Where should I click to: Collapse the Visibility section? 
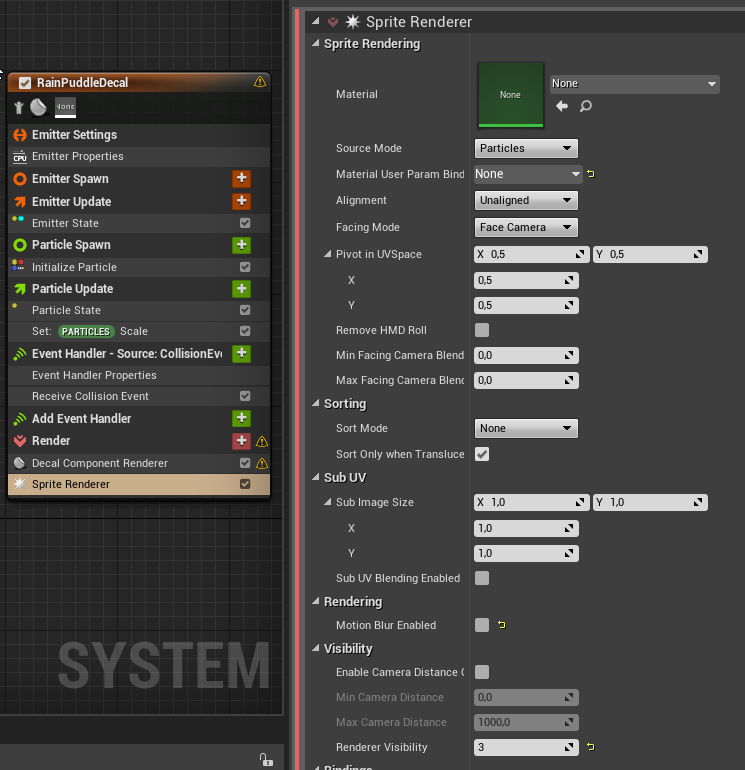(316, 648)
